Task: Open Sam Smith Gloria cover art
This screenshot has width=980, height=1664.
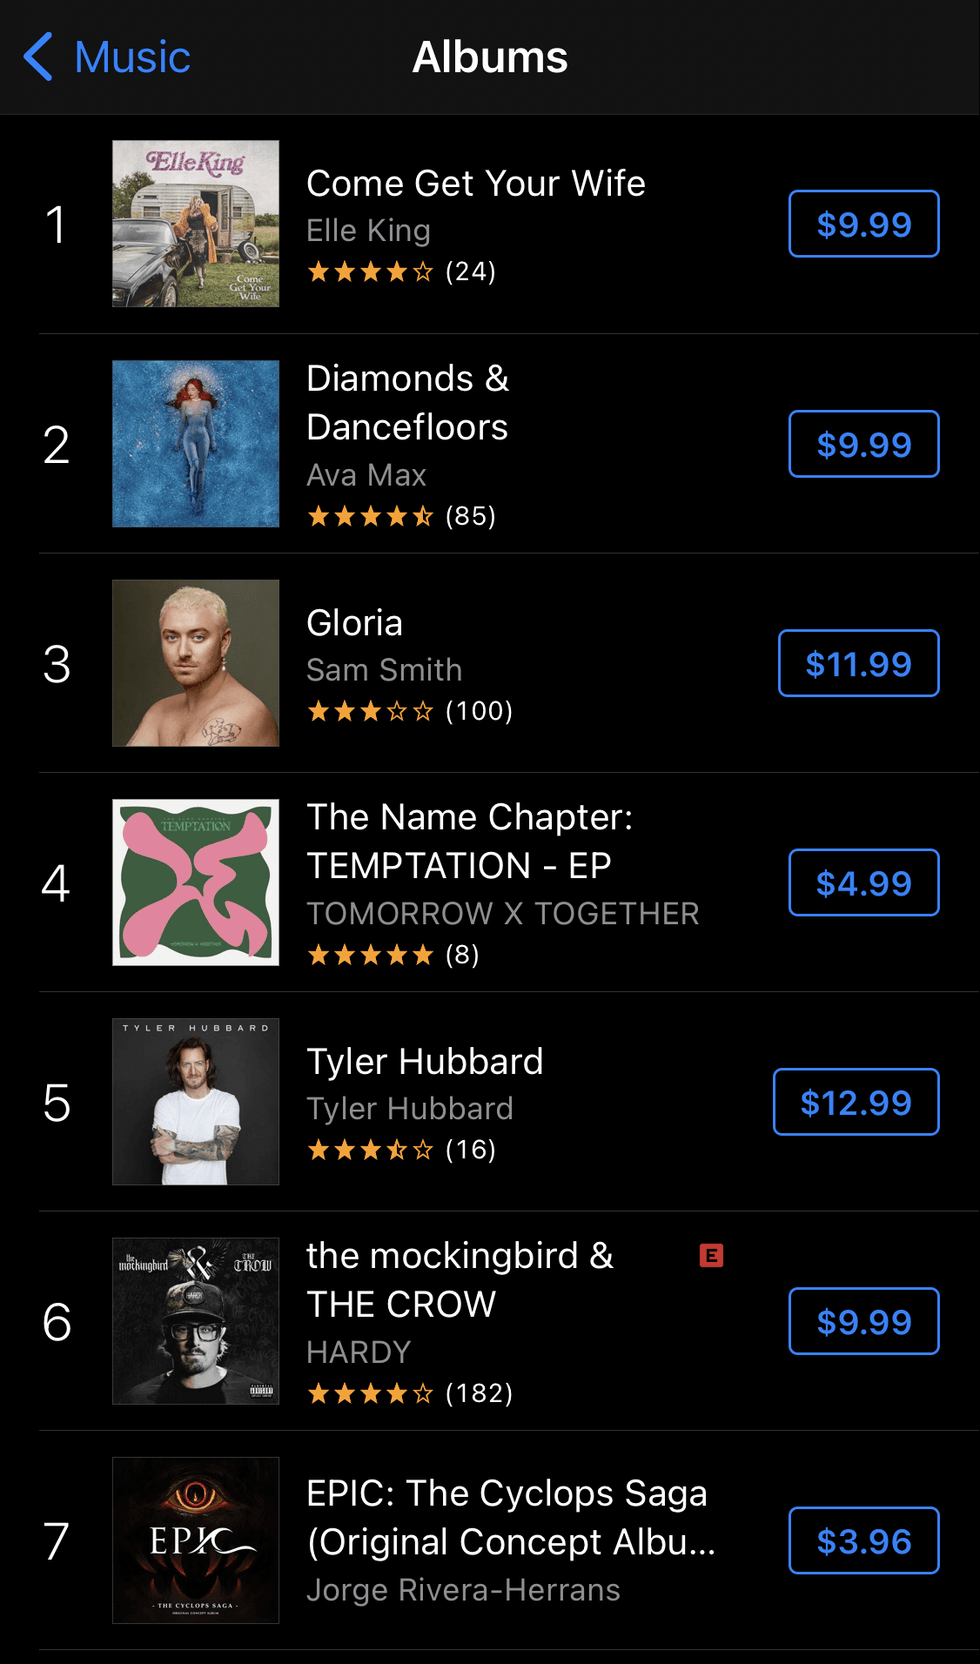Action: coord(196,663)
